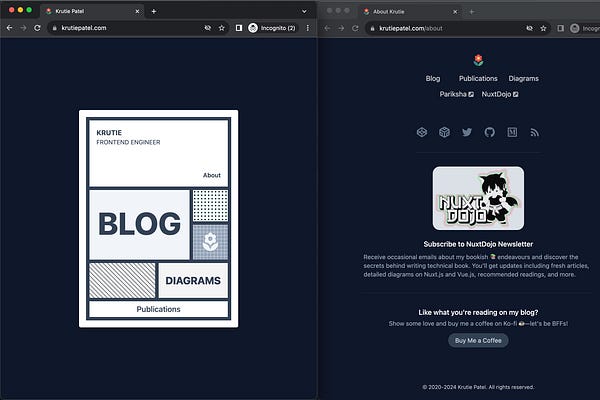Click the Buy Me a Coffee button
Image resolution: width=600 pixels, height=400 pixels.
(478, 340)
